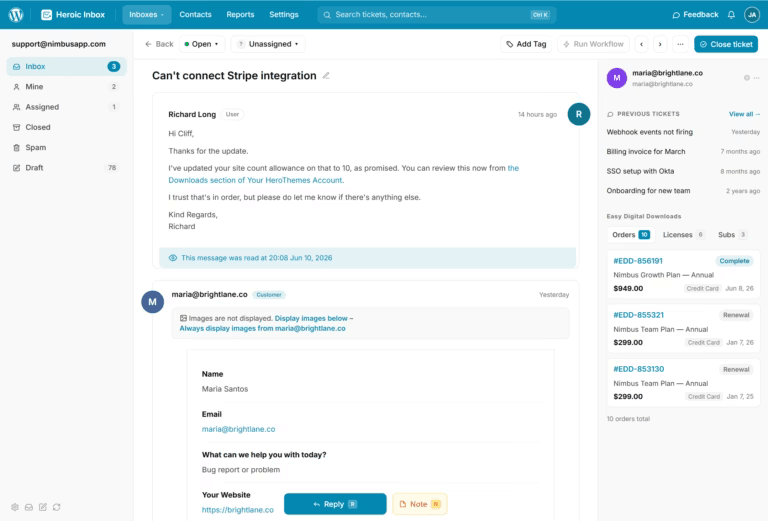Select the Inbox folder

coord(66,67)
